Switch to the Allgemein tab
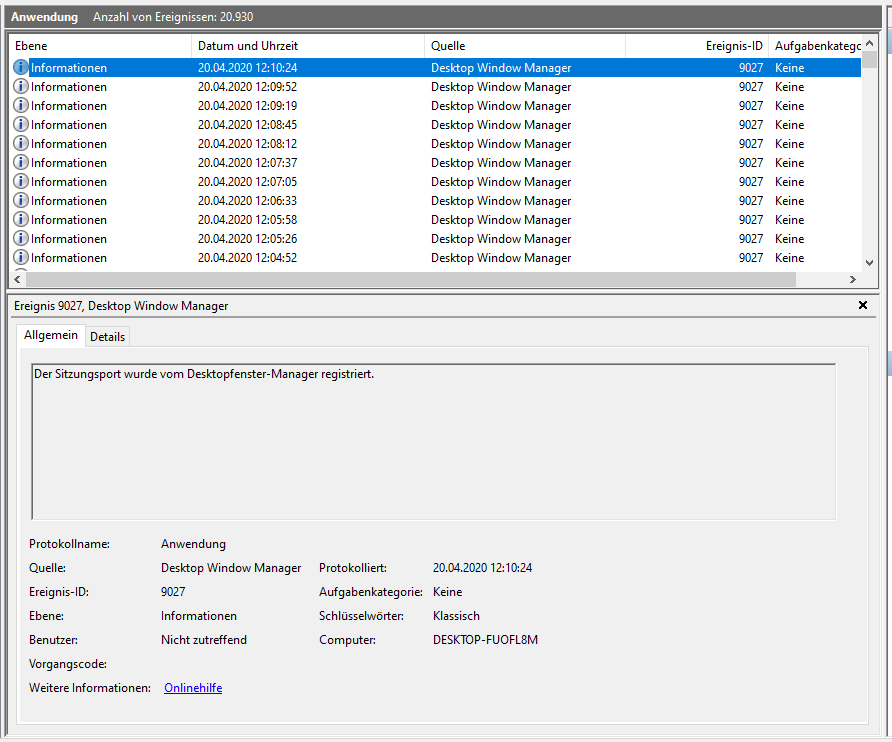This screenshot has width=892, height=742. (51, 335)
